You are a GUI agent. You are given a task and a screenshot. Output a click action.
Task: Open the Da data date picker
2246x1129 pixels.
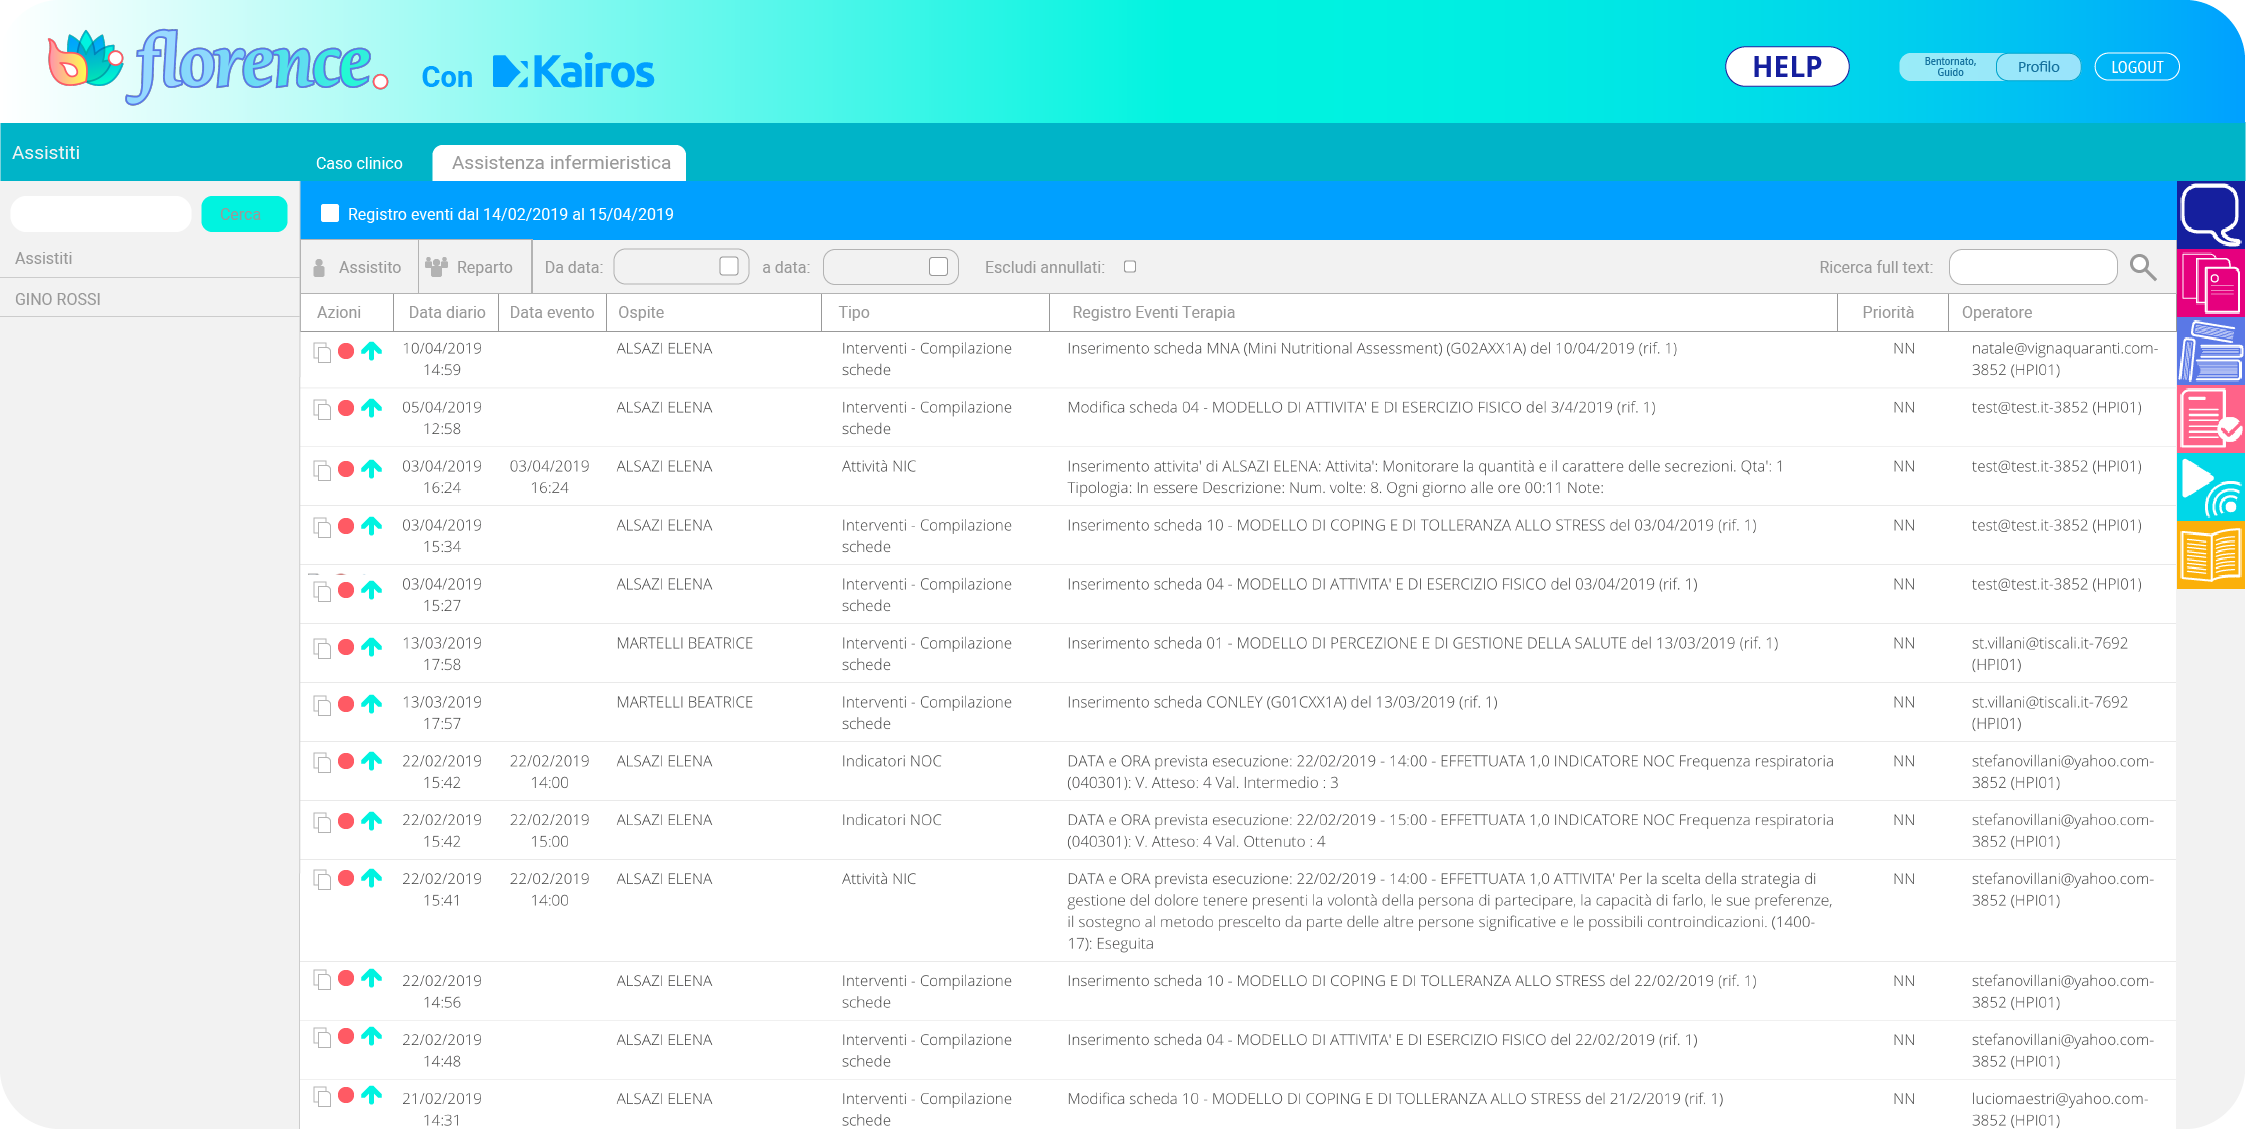coord(729,266)
